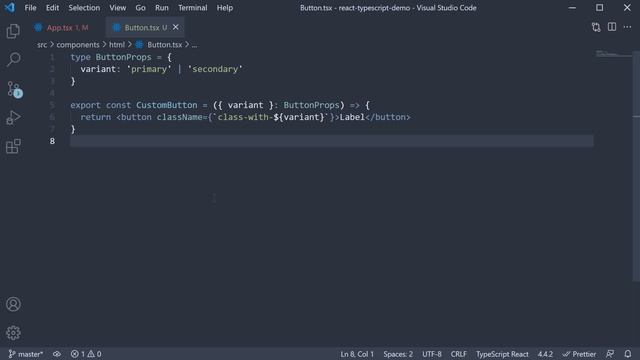Viewport: 640px width, 360px height.
Task: Change language mode TypeScript React
Action: tap(502, 354)
